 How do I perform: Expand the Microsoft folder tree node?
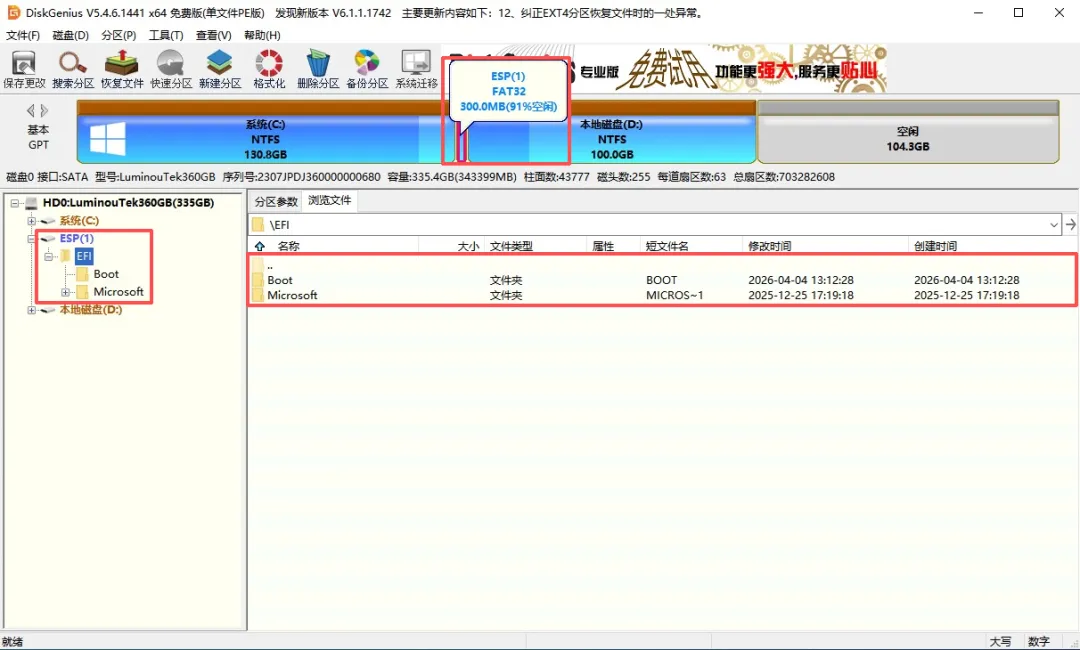(x=65, y=293)
